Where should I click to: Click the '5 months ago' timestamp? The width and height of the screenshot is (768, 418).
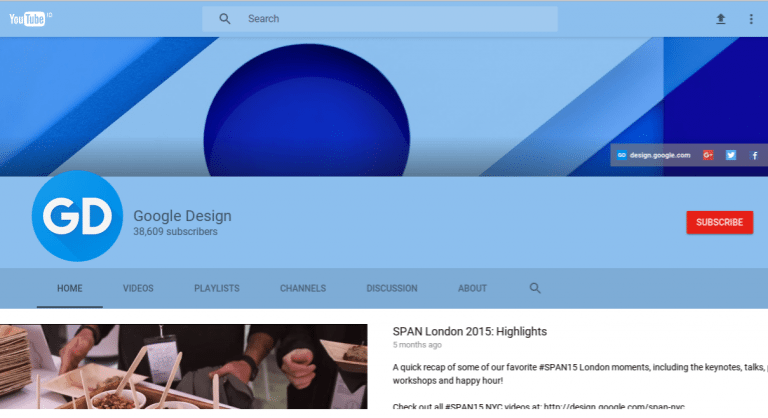click(x=417, y=345)
